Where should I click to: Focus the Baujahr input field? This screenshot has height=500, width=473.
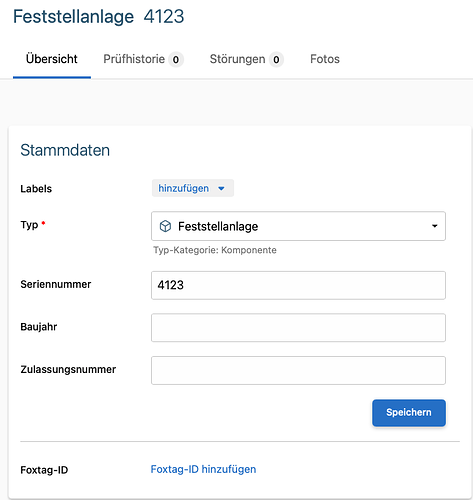pos(298,328)
